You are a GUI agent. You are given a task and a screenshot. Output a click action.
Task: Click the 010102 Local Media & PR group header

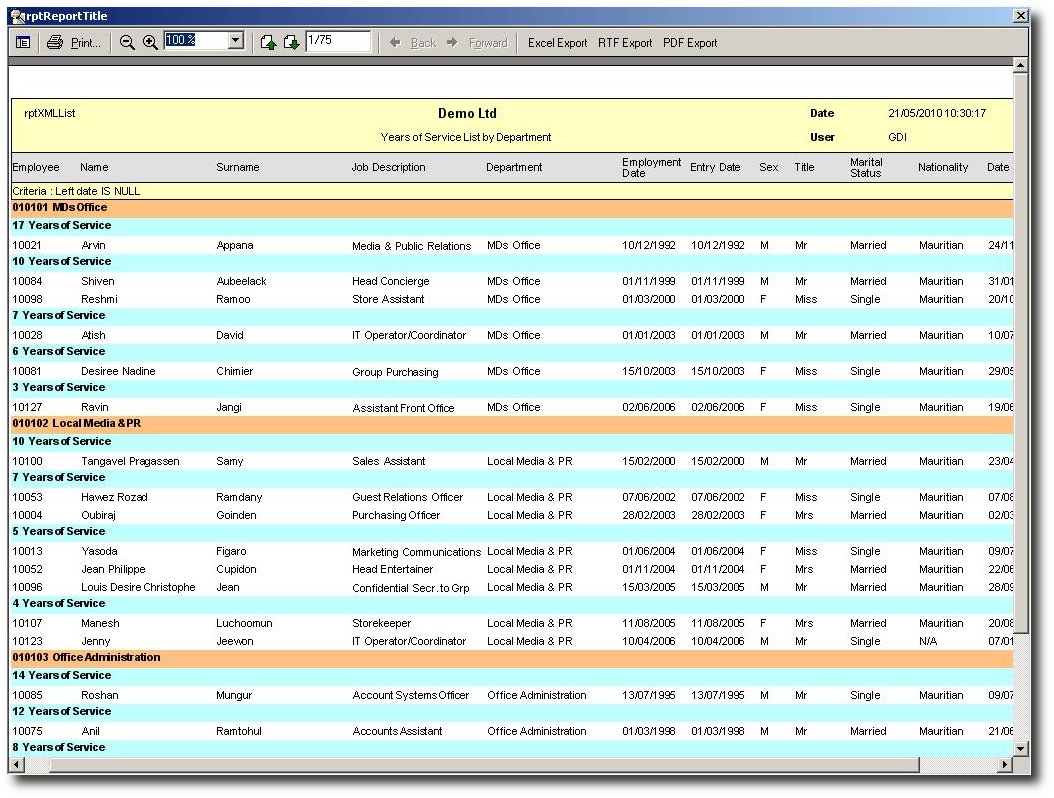[76, 424]
